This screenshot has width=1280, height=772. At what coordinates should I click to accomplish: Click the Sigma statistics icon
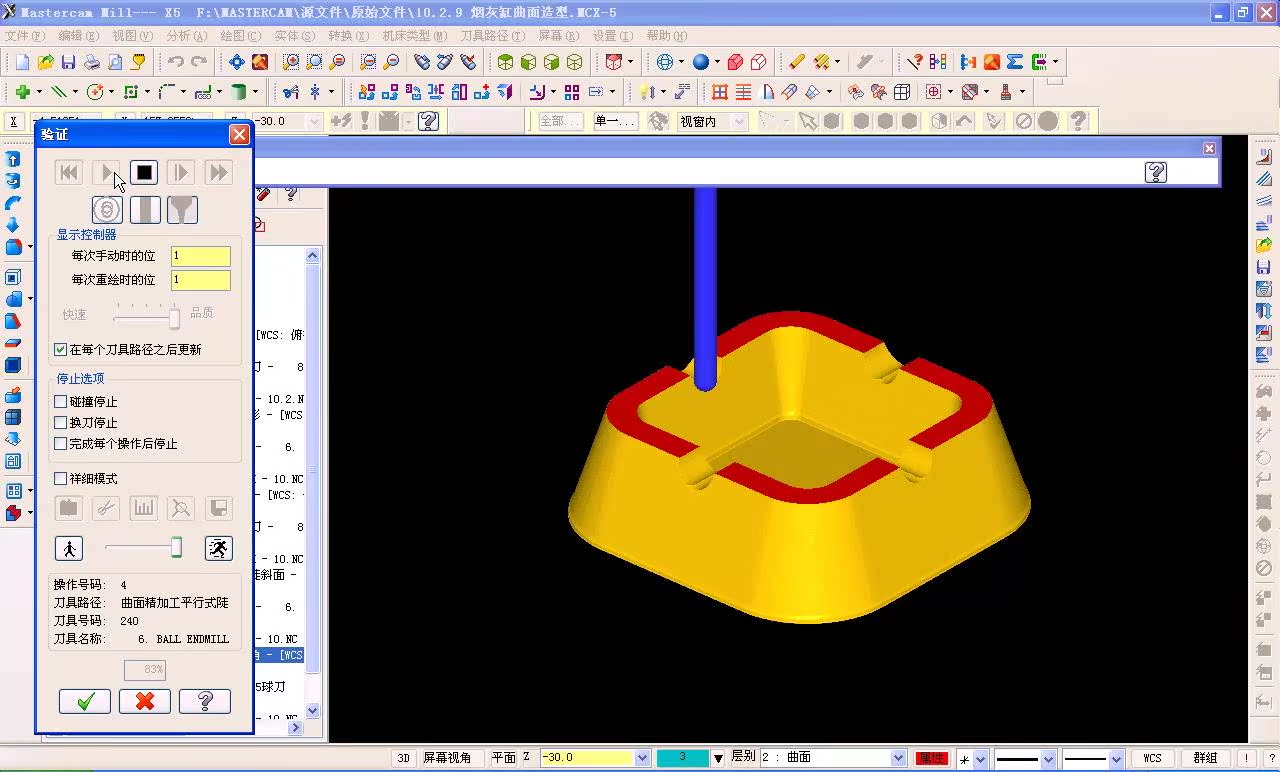tap(1015, 62)
